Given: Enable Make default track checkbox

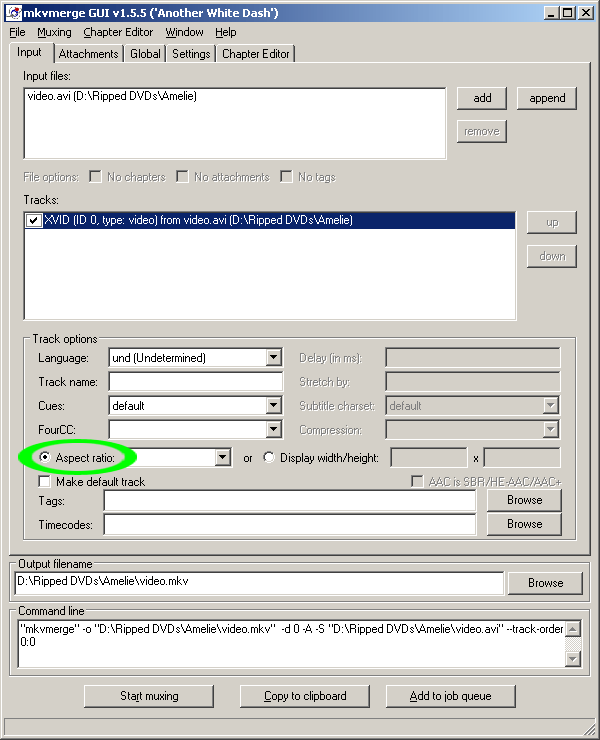Looking at the screenshot, I should pyautogui.click(x=44, y=482).
